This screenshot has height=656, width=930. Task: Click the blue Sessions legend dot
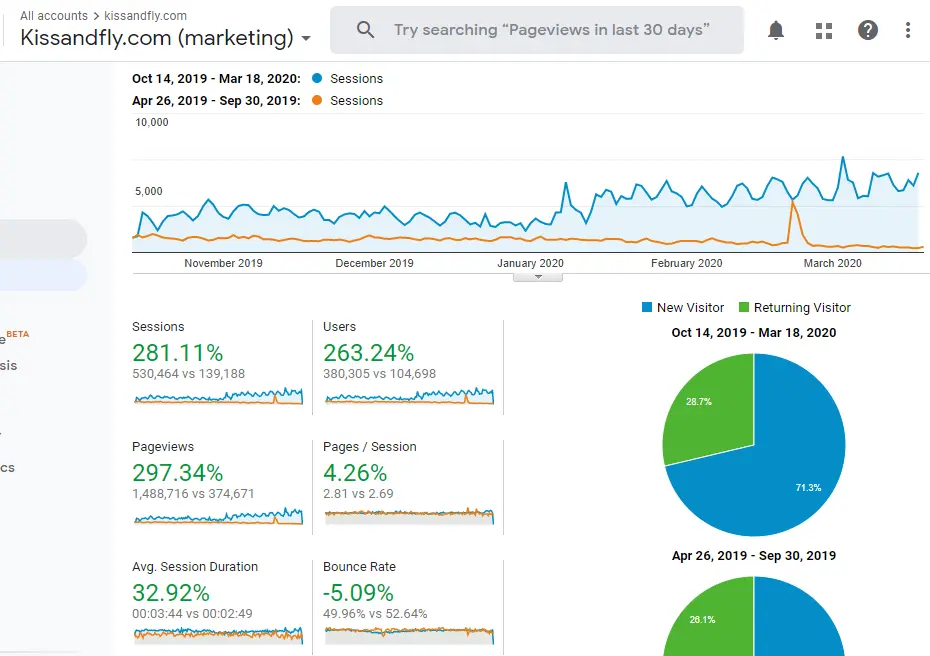click(x=317, y=78)
